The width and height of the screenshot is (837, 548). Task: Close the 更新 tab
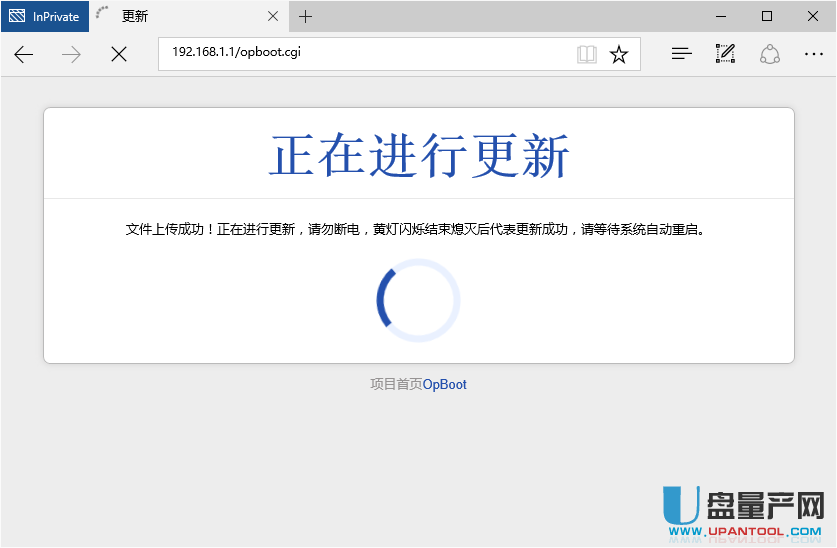(273, 16)
